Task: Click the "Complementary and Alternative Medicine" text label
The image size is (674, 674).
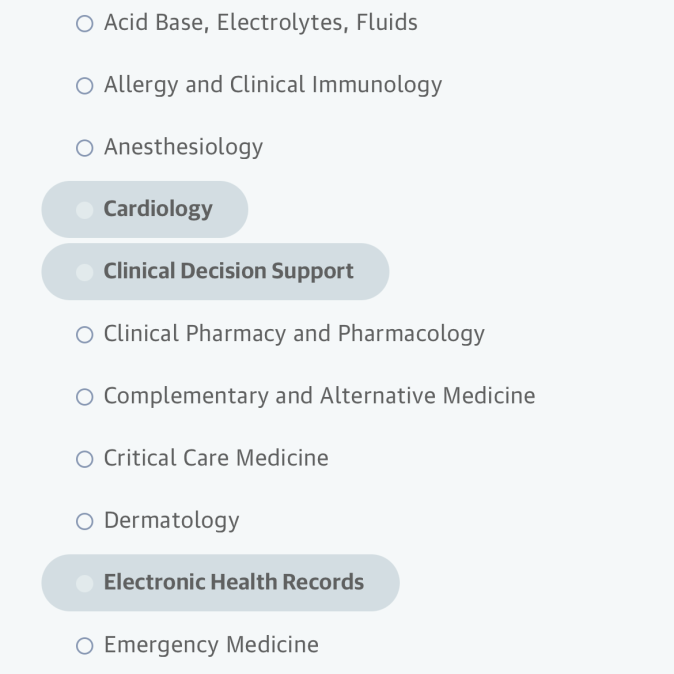Action: click(x=319, y=396)
